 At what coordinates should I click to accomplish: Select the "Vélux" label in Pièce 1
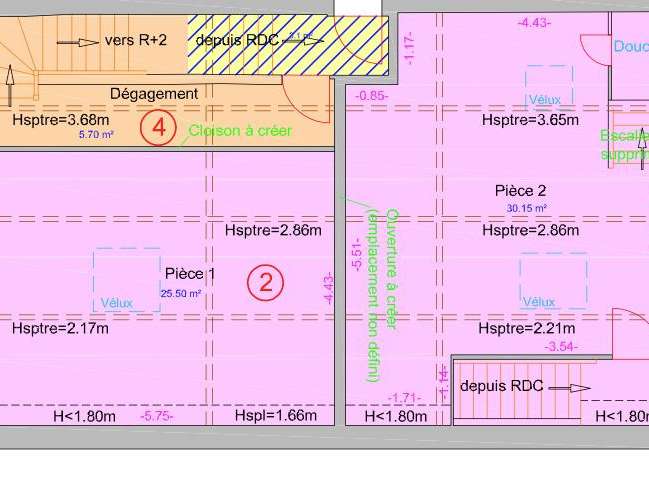click(x=117, y=303)
